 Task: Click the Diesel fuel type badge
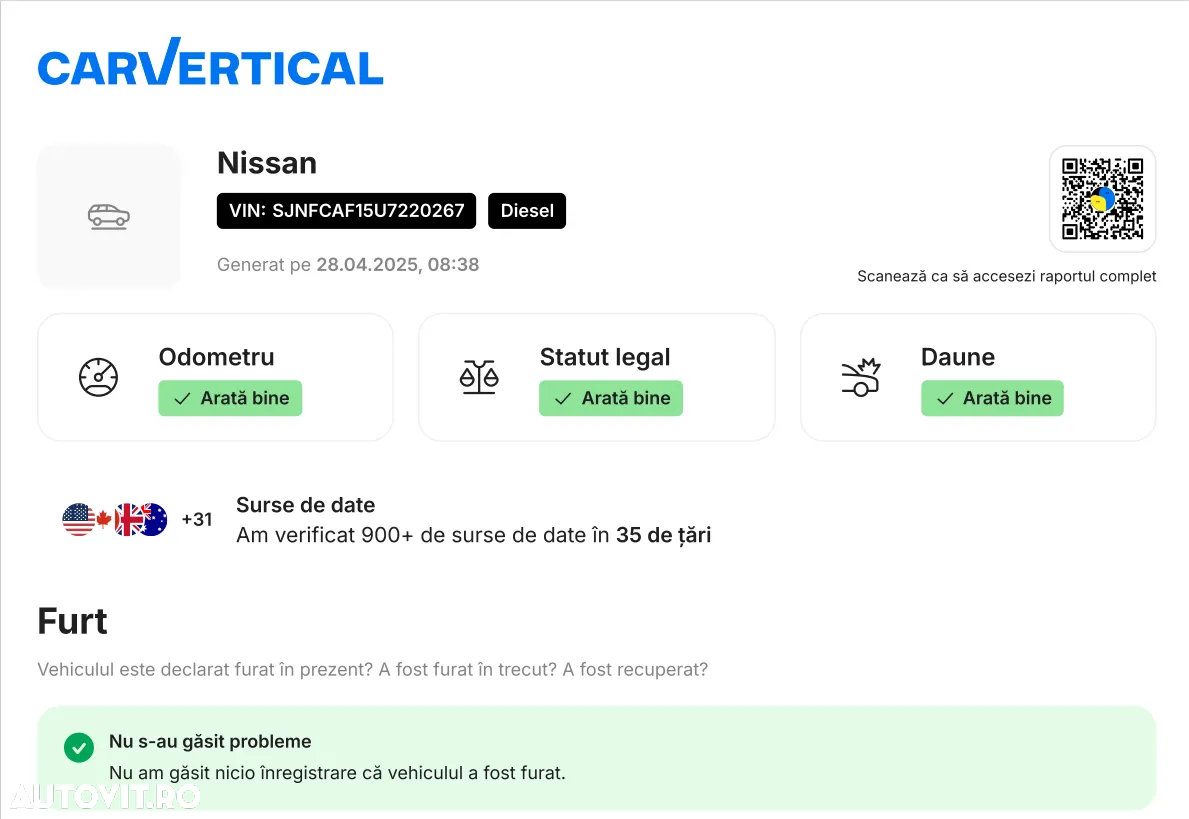click(x=527, y=211)
